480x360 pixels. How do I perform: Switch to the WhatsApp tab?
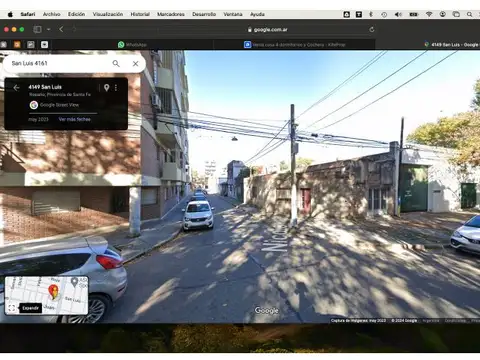(132, 44)
